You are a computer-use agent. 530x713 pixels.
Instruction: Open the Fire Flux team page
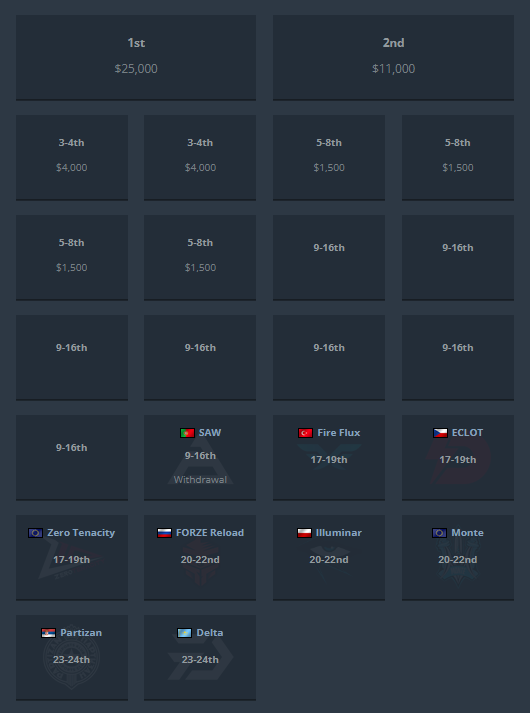(x=339, y=432)
